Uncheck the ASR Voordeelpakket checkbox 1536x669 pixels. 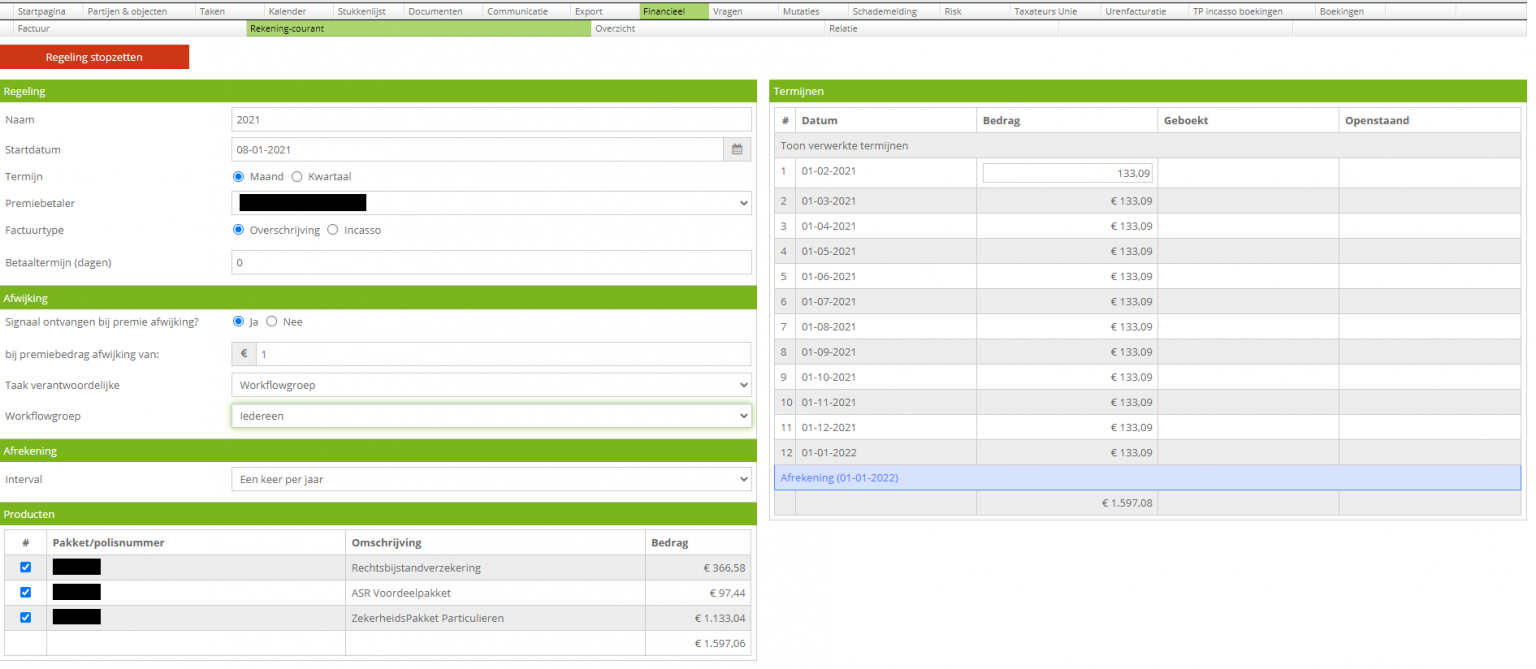(x=26, y=593)
